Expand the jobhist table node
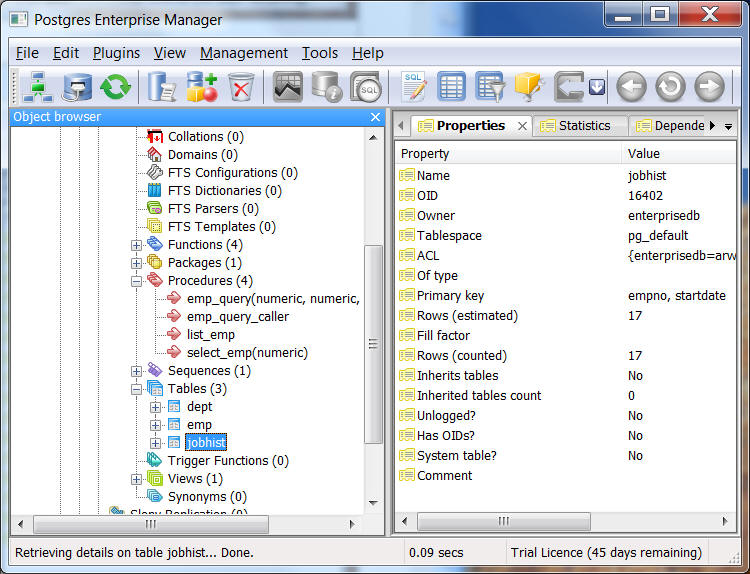 tap(155, 443)
